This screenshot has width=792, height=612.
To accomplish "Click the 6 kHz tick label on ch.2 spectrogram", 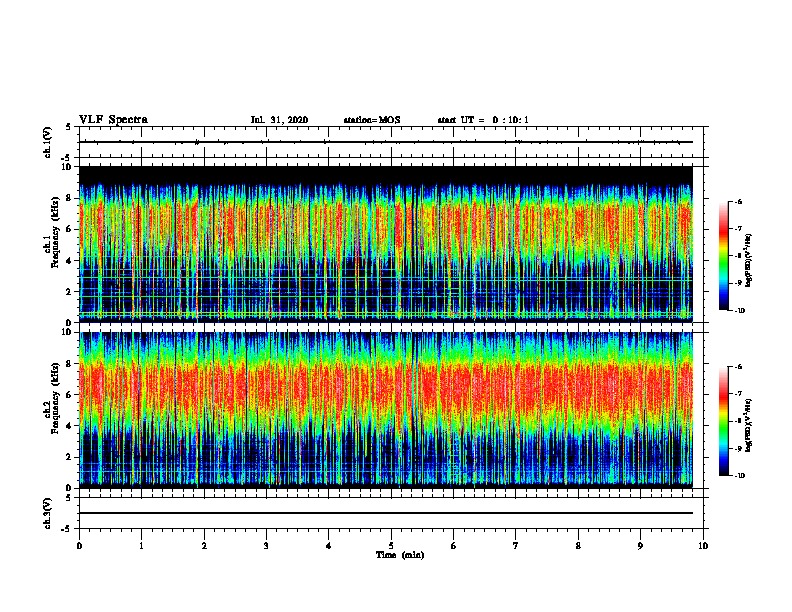I will click(x=69, y=395).
